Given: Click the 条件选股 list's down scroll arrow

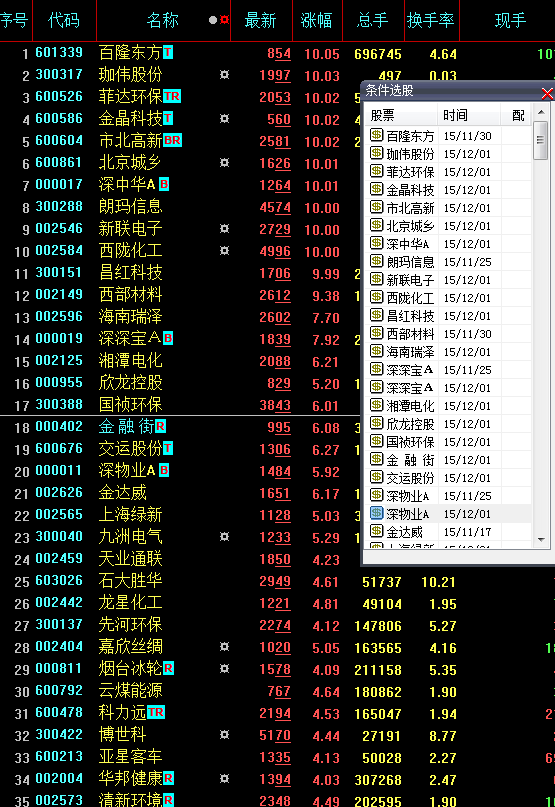Looking at the screenshot, I should coord(541,539).
